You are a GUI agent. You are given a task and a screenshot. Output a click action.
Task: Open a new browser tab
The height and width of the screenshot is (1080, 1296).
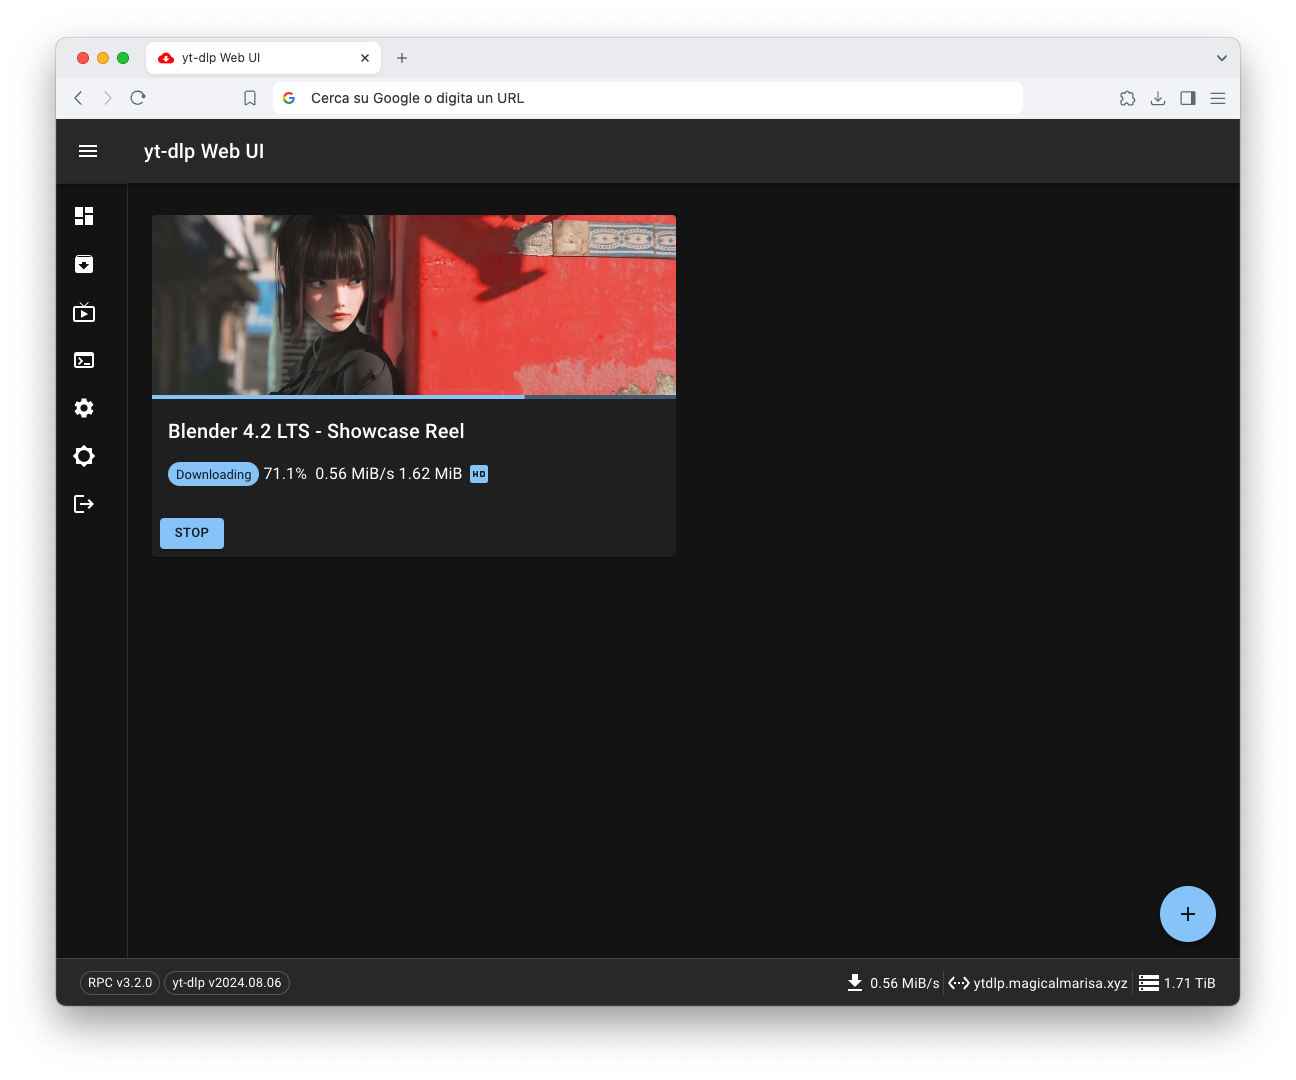[x=402, y=58]
